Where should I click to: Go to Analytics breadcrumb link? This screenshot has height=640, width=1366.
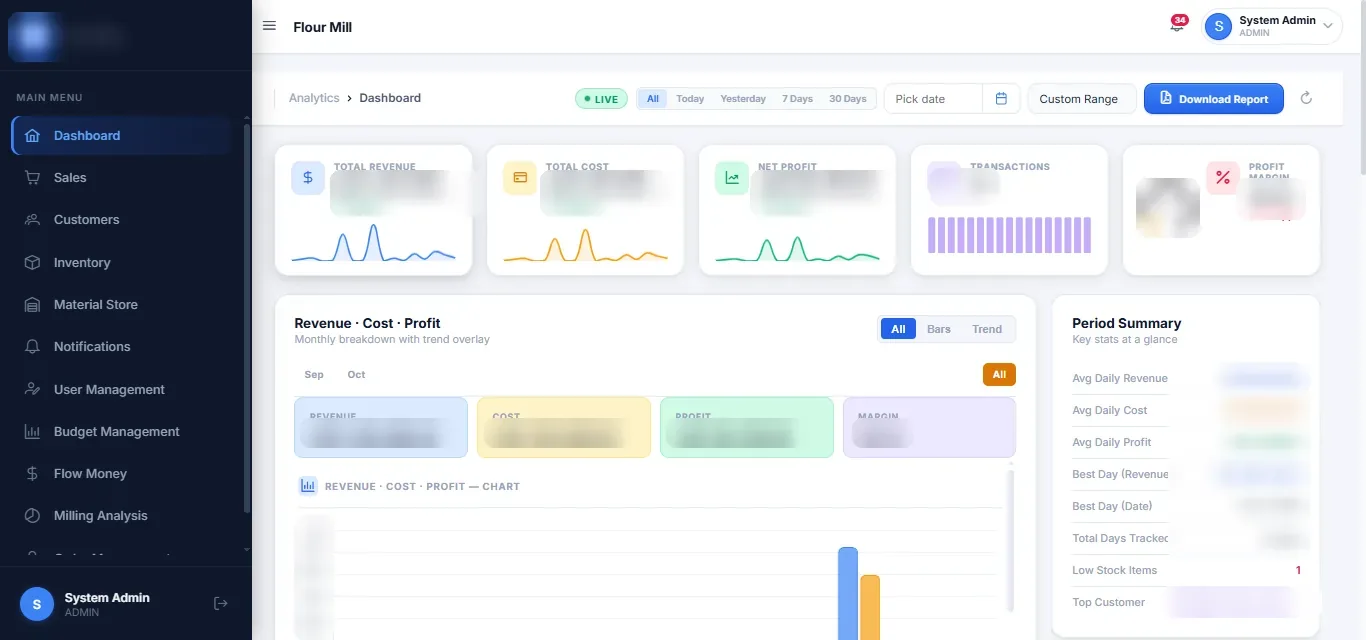pos(314,98)
